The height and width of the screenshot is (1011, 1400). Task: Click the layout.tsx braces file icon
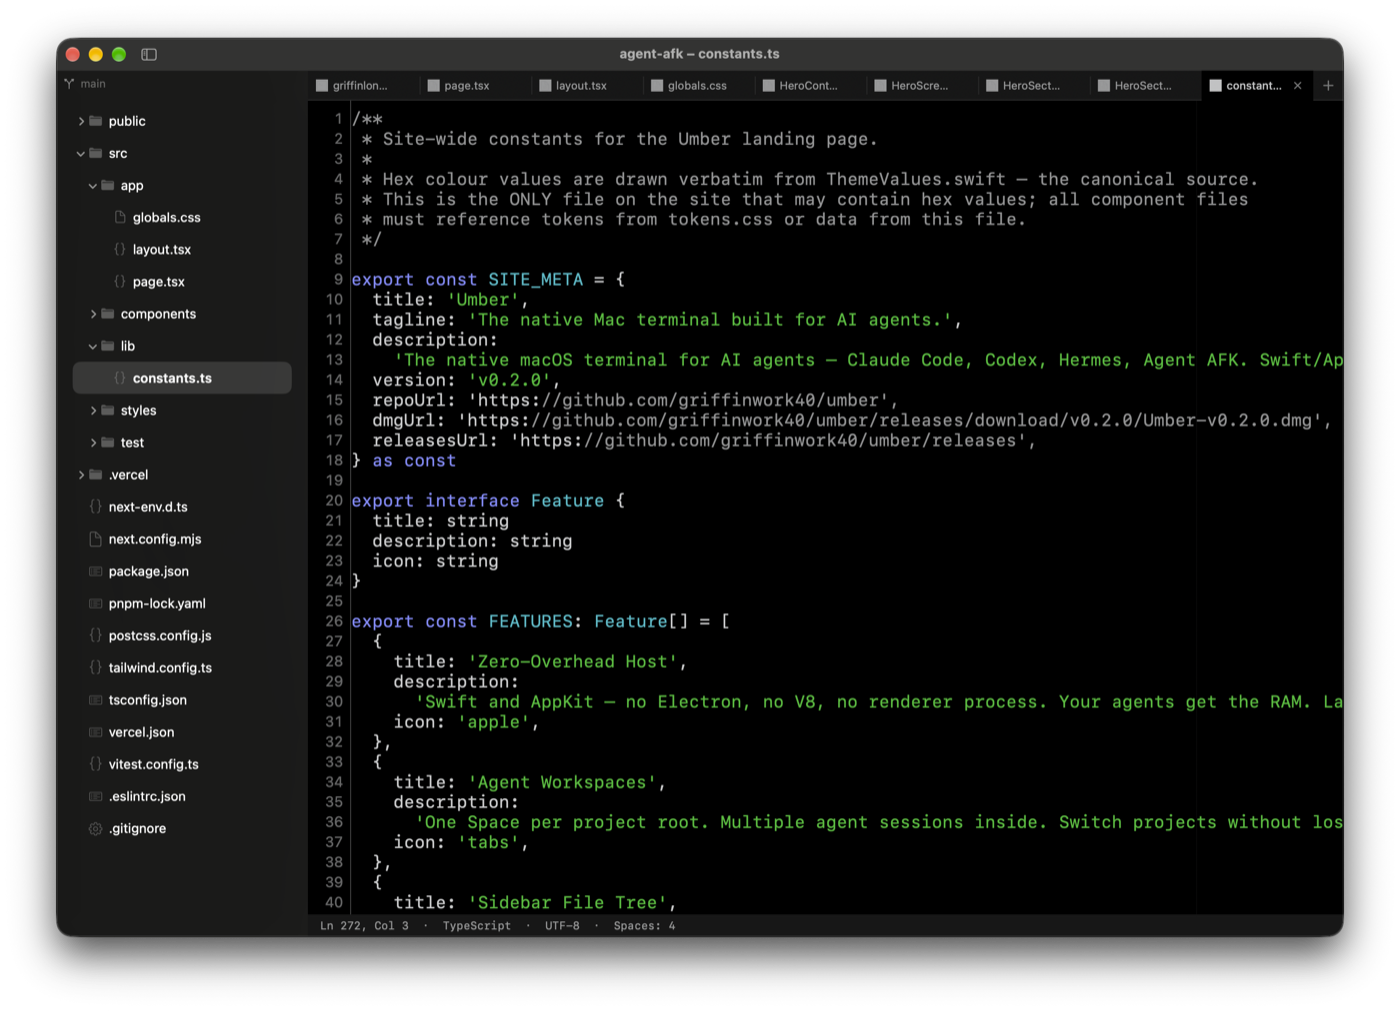point(120,249)
